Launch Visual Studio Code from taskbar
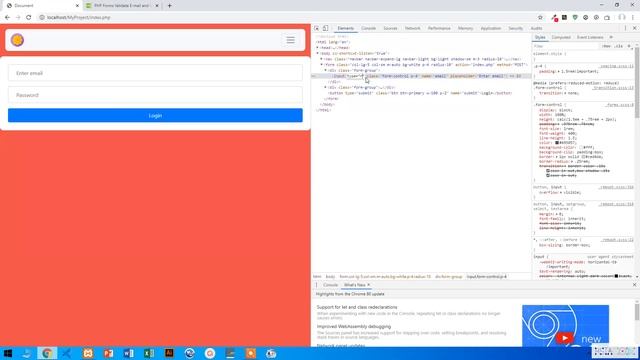The image size is (640, 360). [67, 353]
